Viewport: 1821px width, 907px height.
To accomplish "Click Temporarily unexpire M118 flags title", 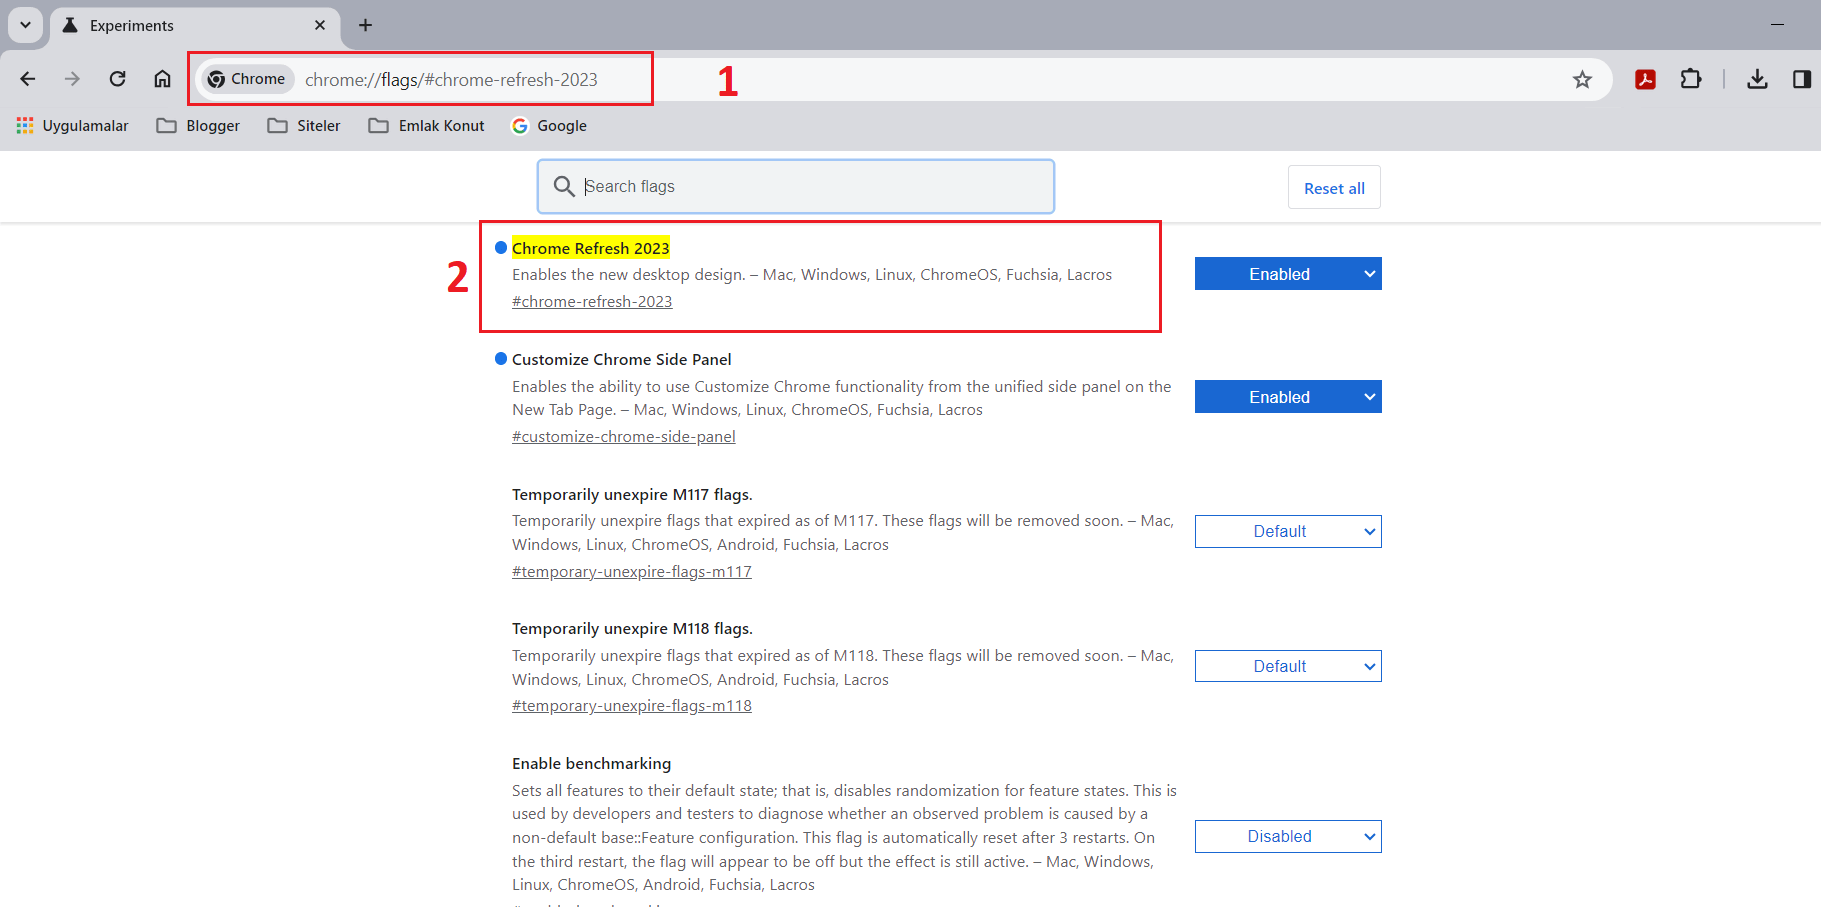I will (x=632, y=629).
